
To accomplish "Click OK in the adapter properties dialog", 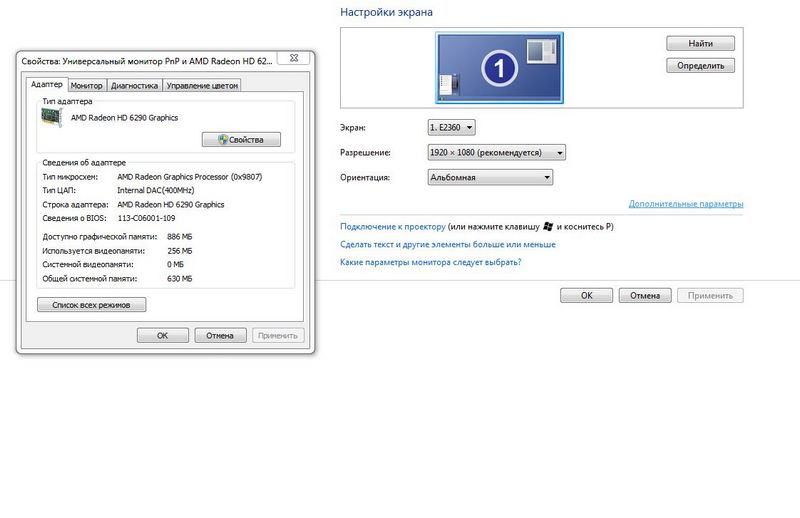I will pos(162,336).
